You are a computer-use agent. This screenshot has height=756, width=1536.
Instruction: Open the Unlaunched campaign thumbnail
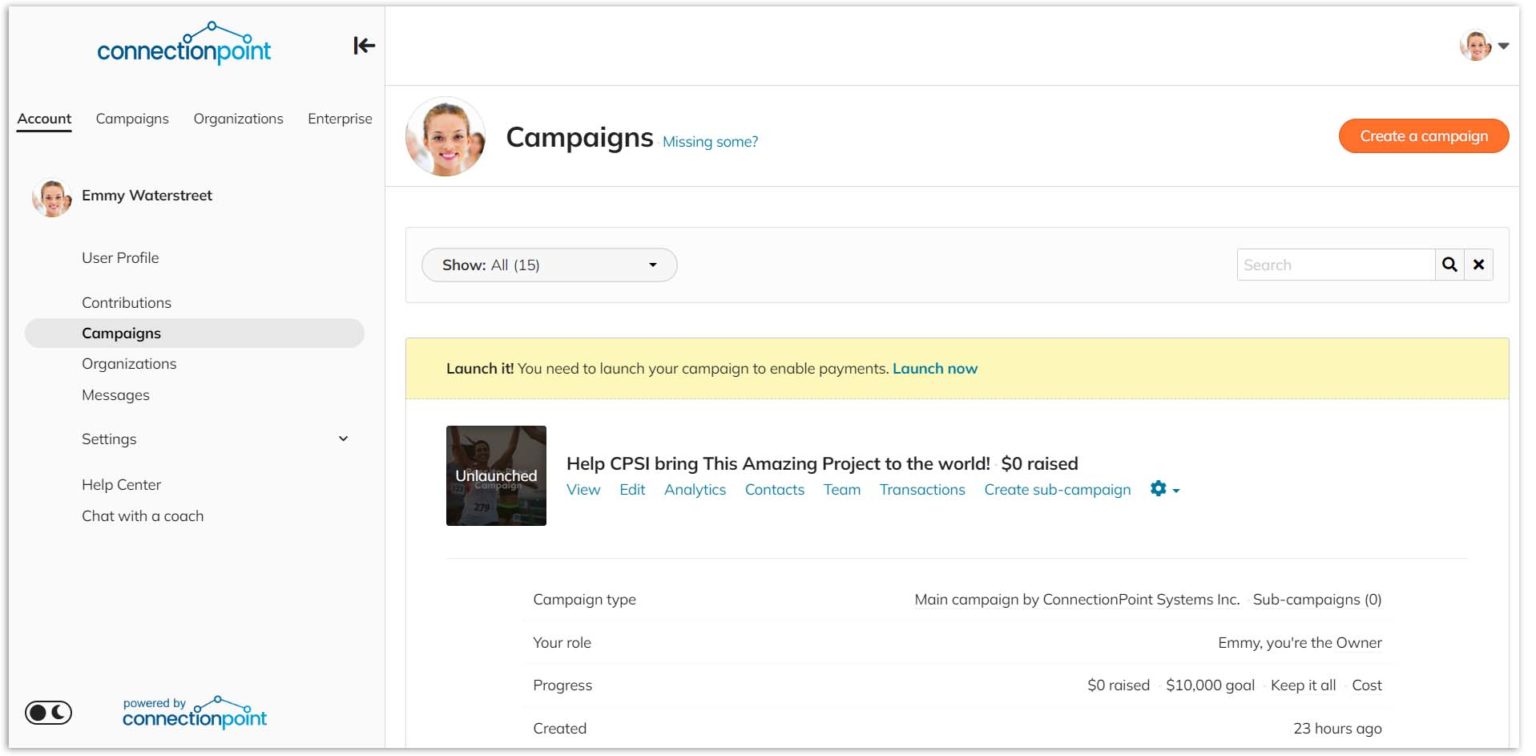tap(496, 476)
